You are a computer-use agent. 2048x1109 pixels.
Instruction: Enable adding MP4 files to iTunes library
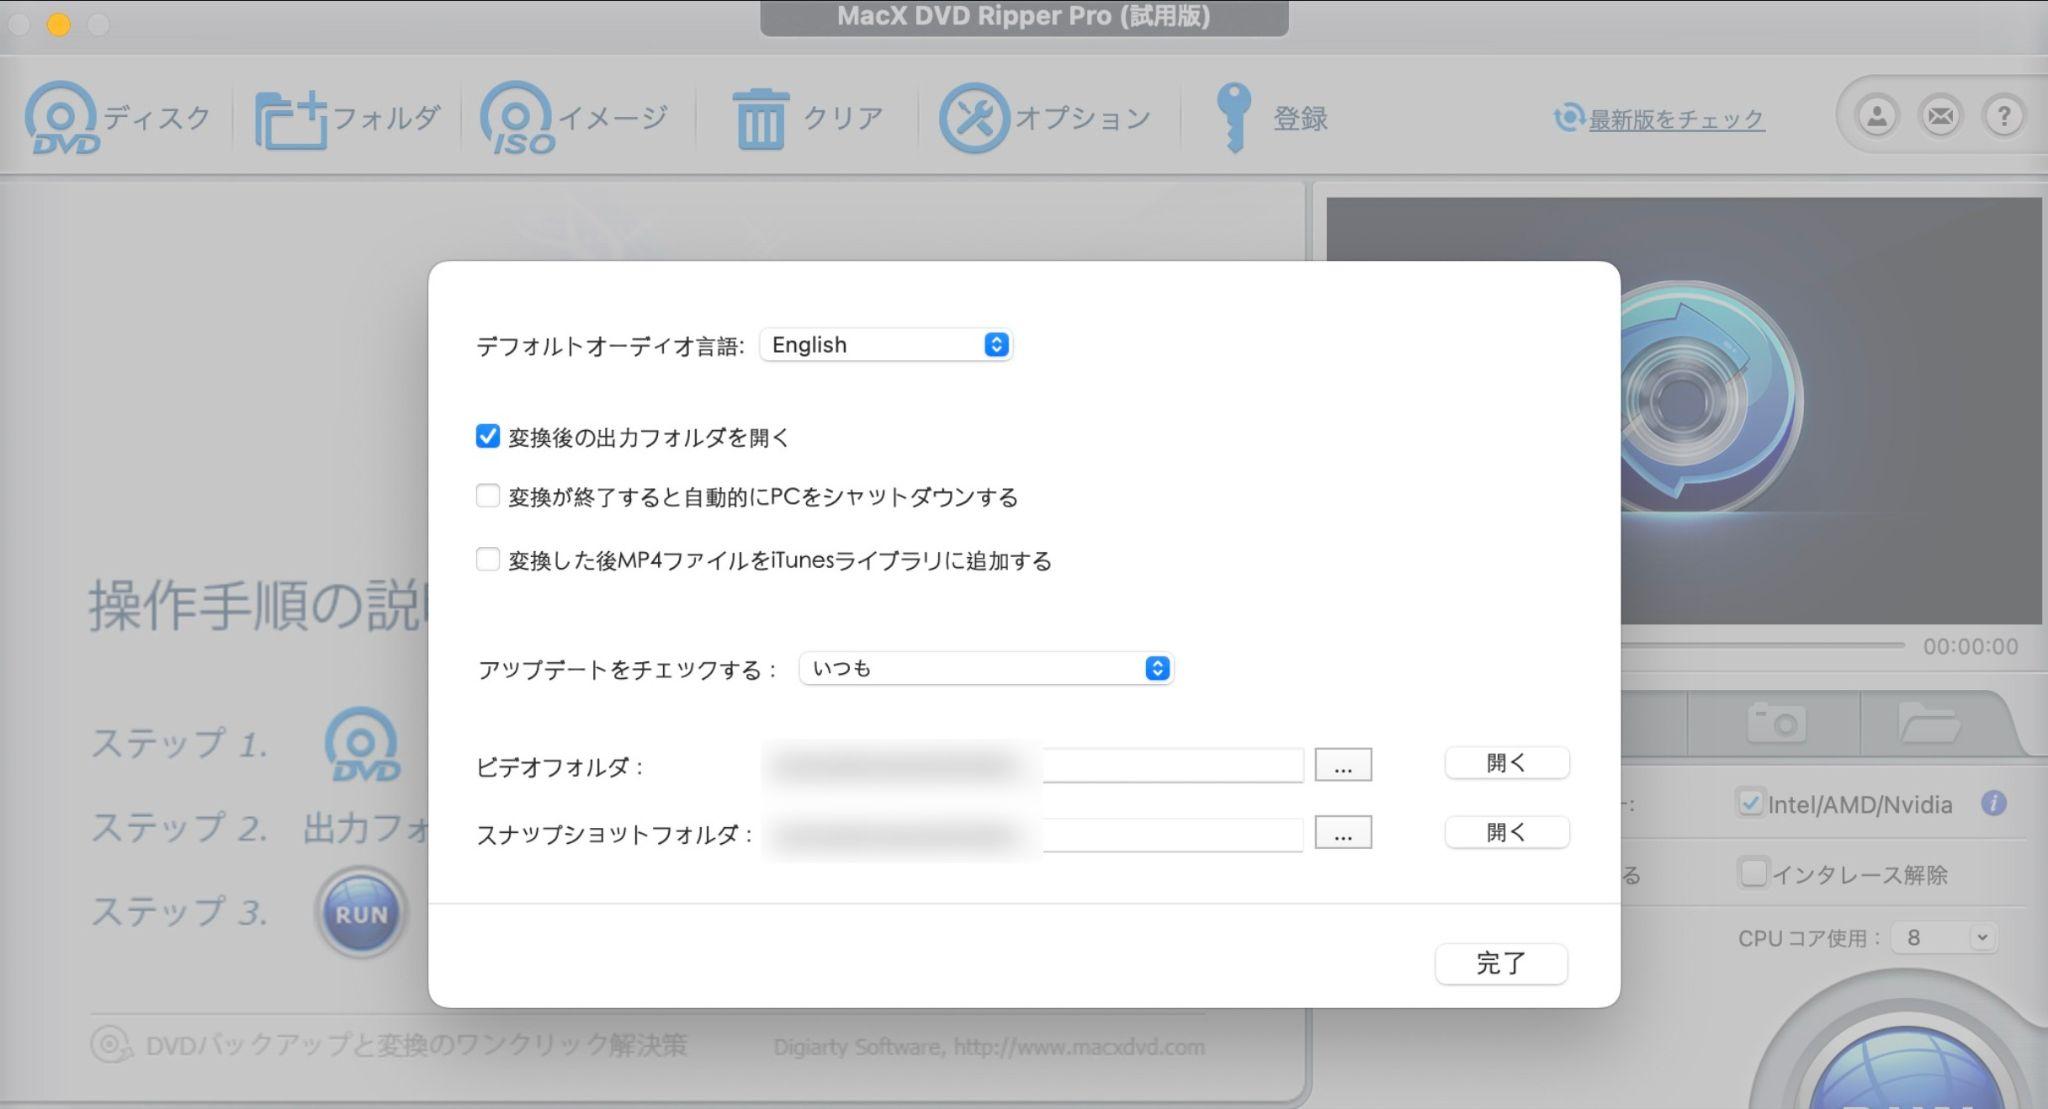(487, 559)
